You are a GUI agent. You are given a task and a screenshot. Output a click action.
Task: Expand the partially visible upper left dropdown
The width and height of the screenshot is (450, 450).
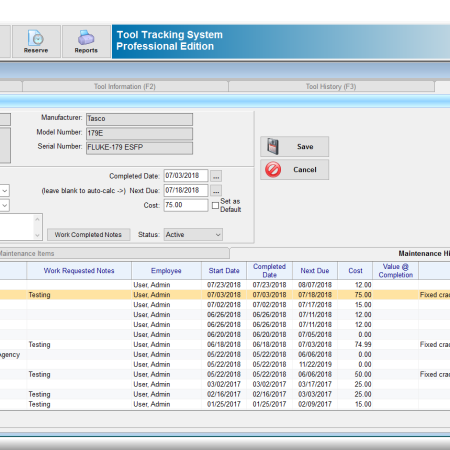click(5, 191)
